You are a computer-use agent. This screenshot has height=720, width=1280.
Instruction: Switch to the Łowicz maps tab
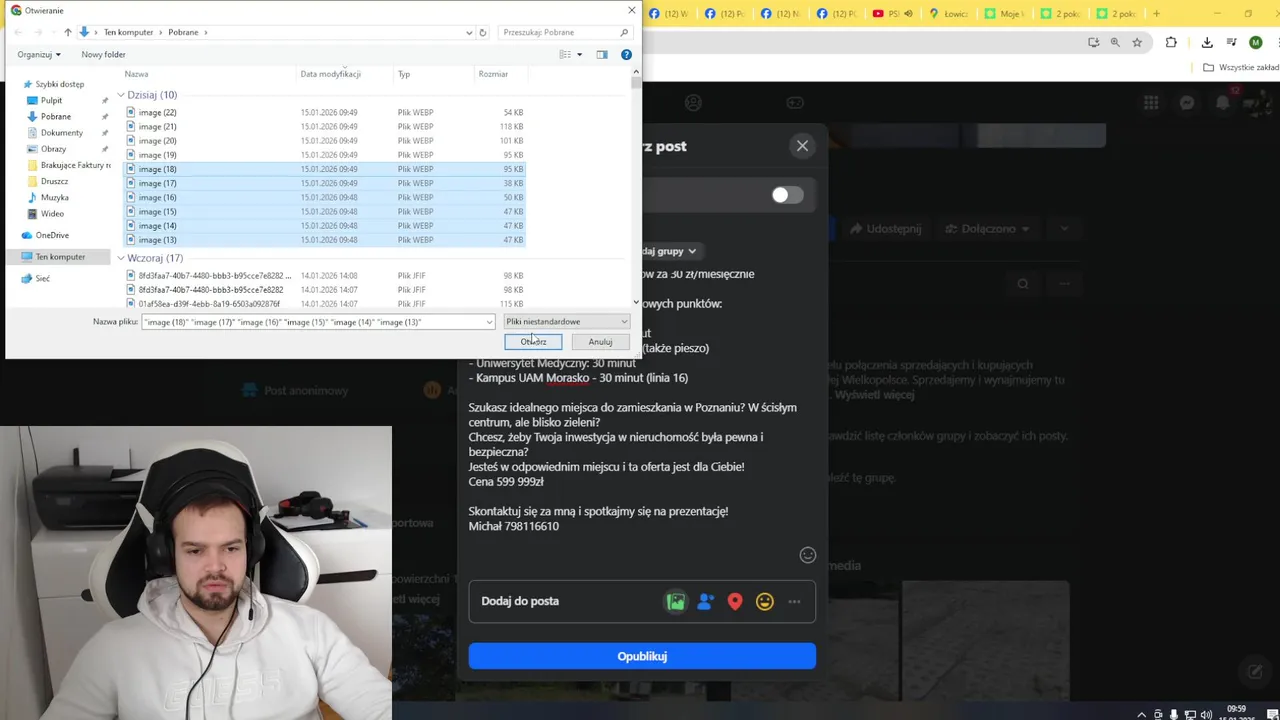[x=947, y=13]
